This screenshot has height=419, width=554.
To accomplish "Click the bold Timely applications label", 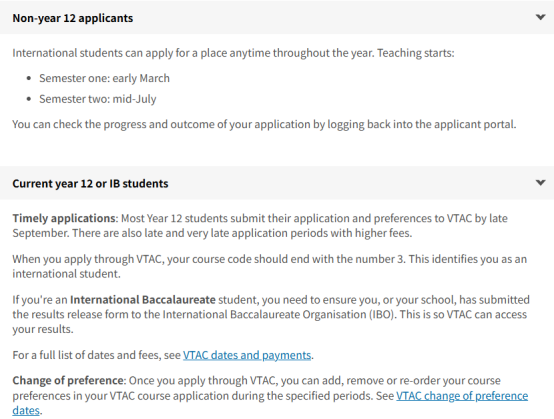I will click(x=64, y=218).
